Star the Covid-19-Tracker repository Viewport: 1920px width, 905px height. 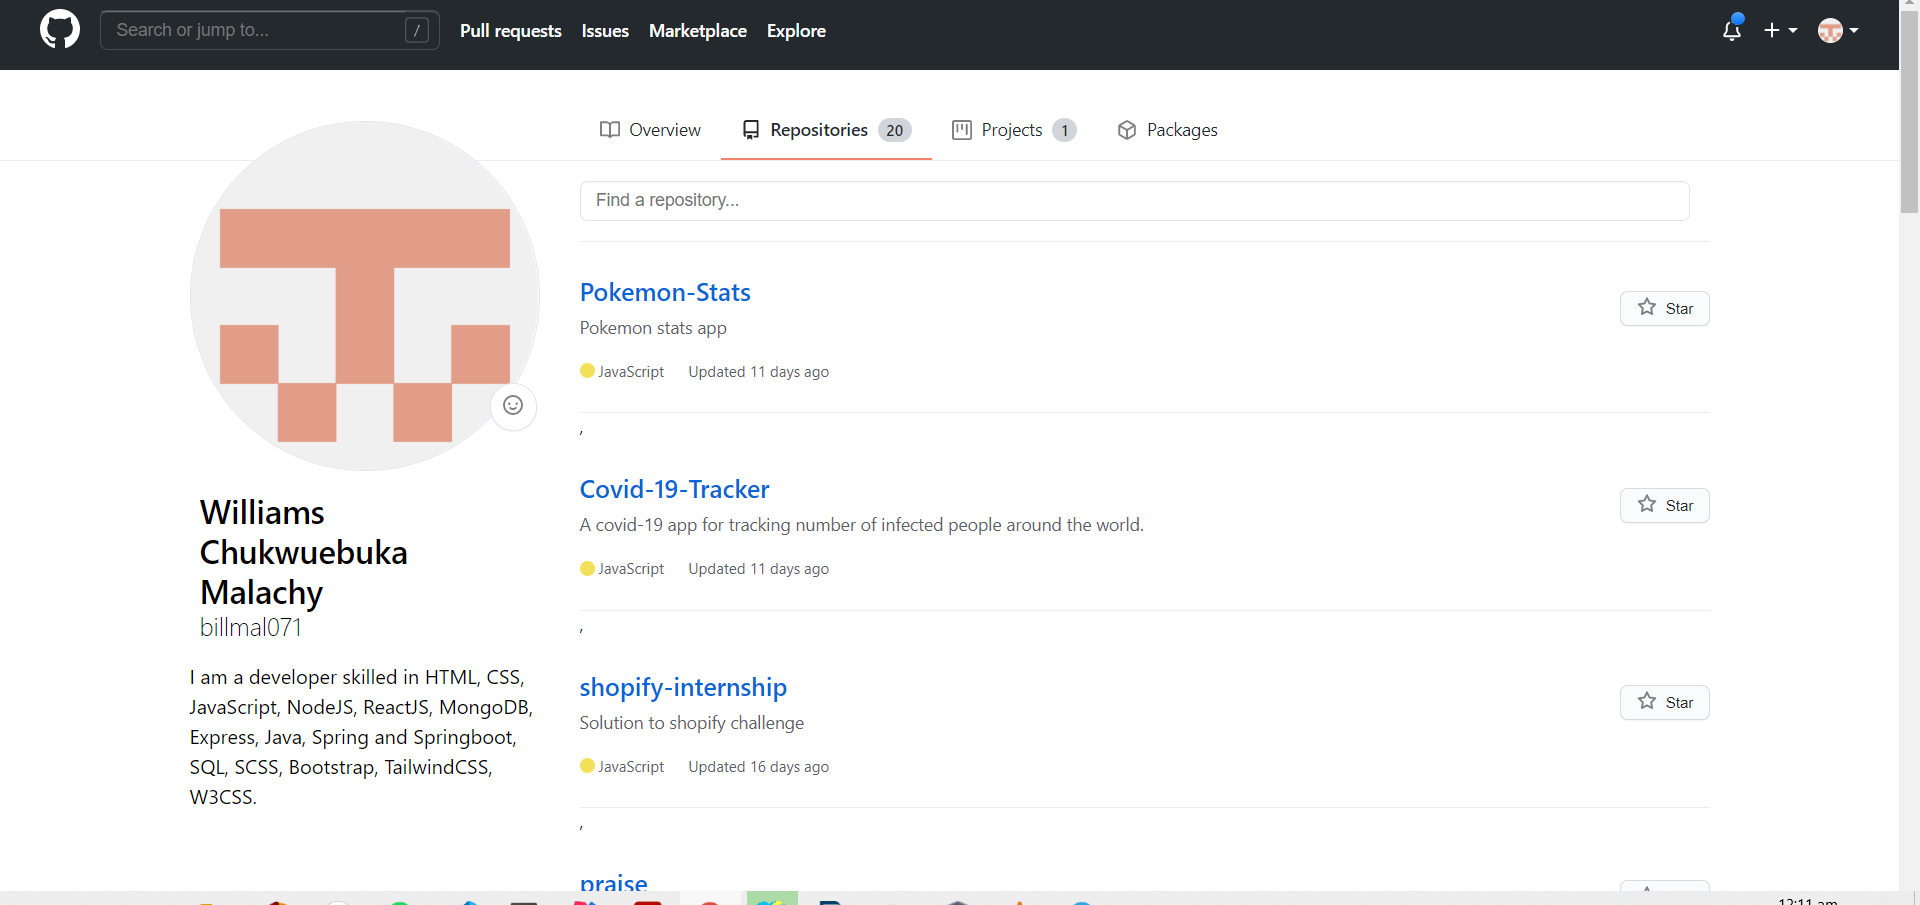click(x=1665, y=505)
